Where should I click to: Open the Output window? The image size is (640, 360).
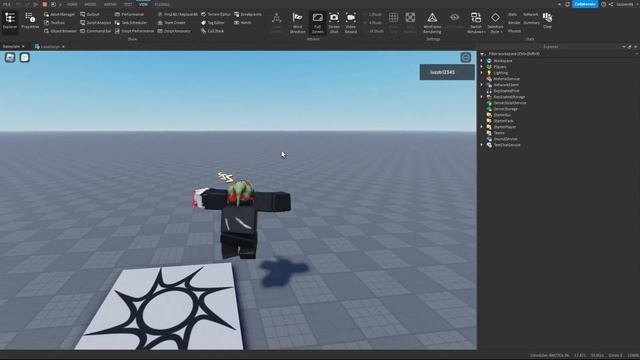point(90,14)
